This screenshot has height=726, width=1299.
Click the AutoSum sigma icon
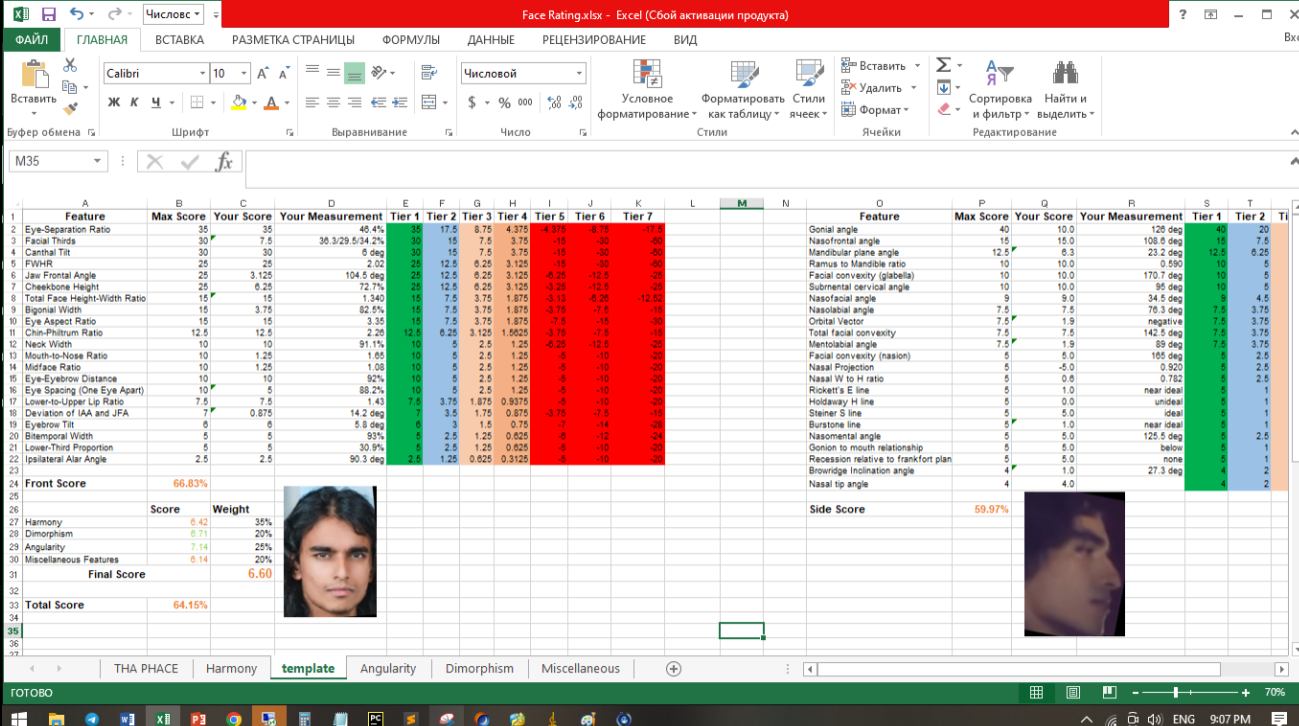[943, 65]
